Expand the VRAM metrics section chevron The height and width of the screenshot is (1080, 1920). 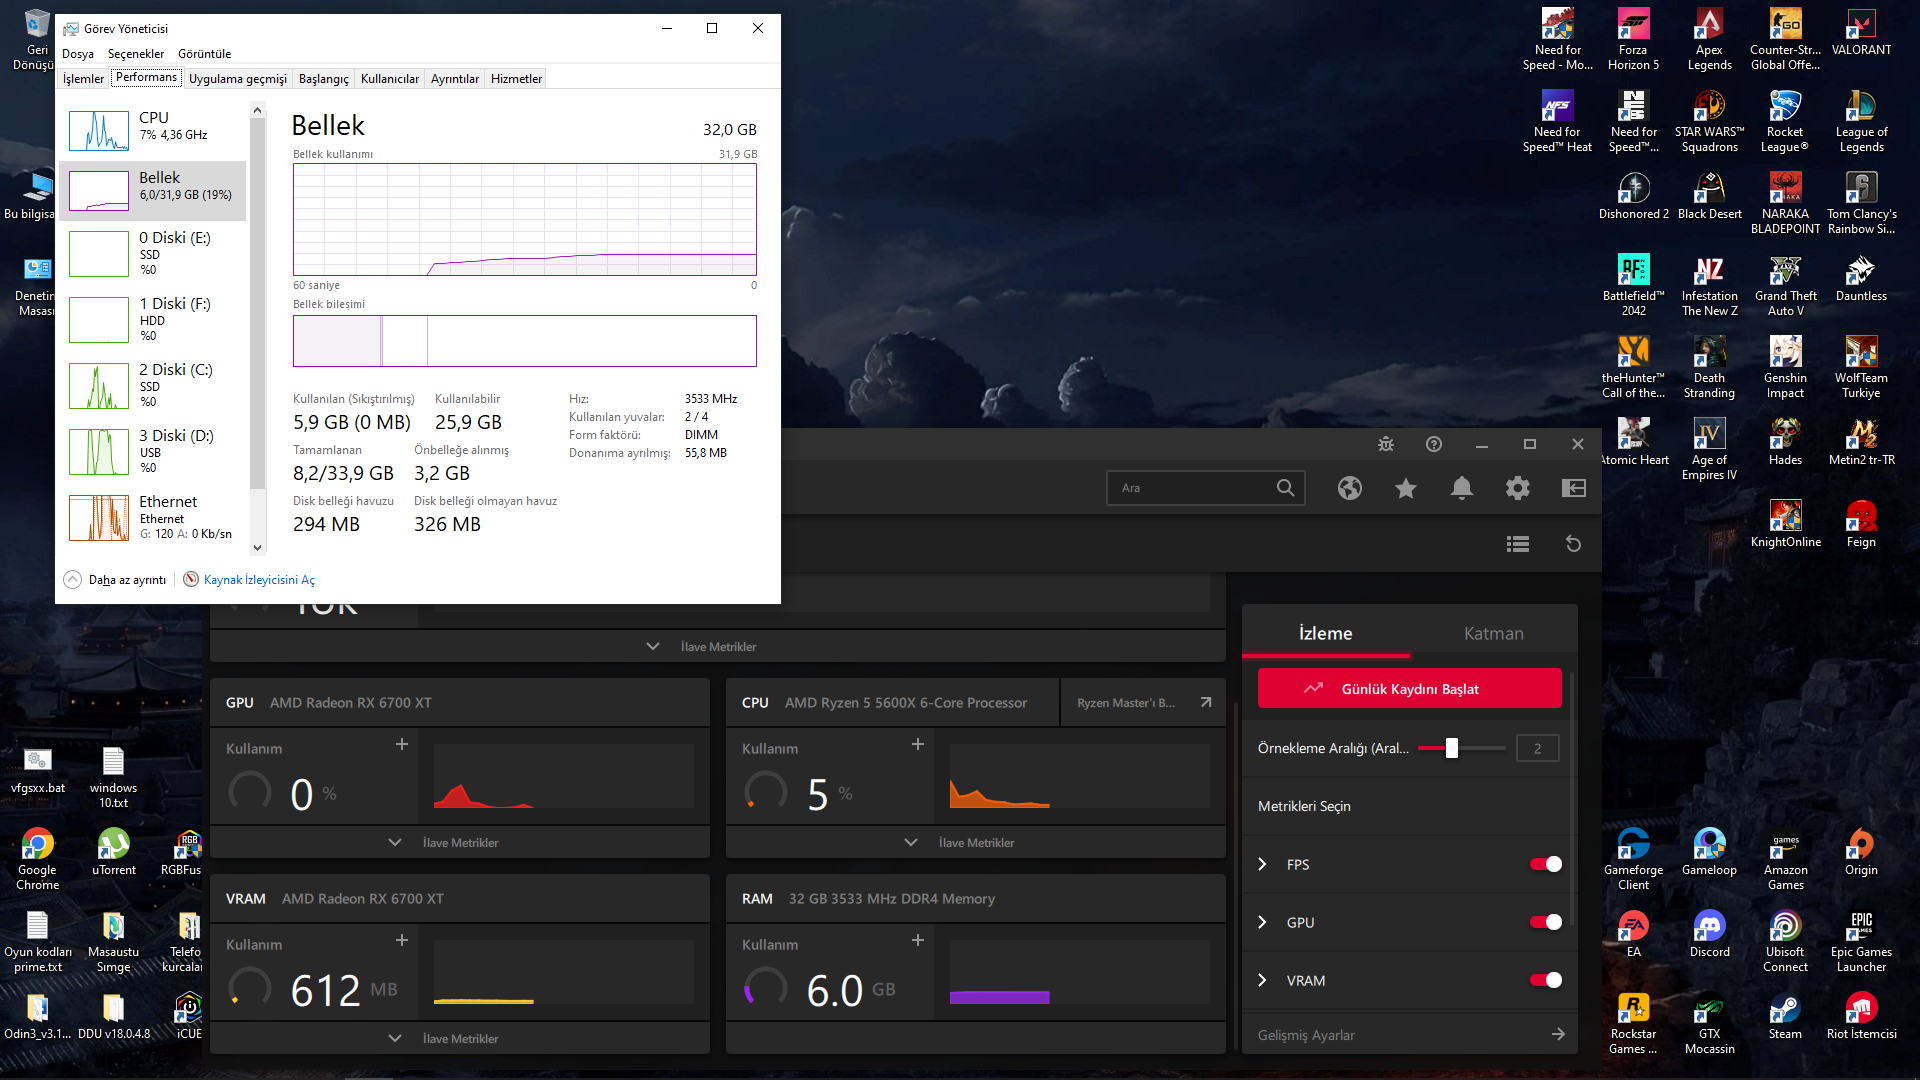pos(1263,981)
